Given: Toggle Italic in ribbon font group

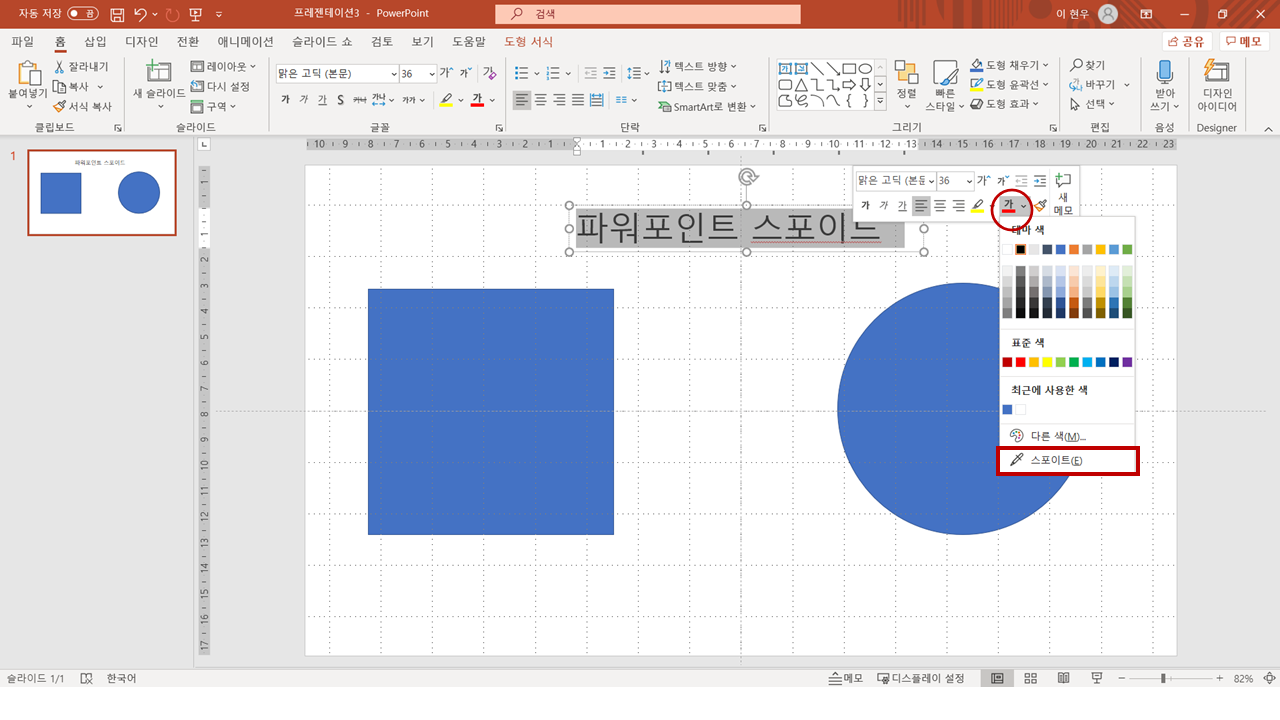Looking at the screenshot, I should coord(304,100).
